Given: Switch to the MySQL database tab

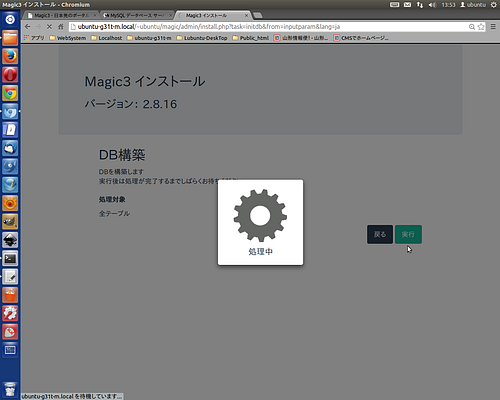Looking at the screenshot, I should point(137,15).
